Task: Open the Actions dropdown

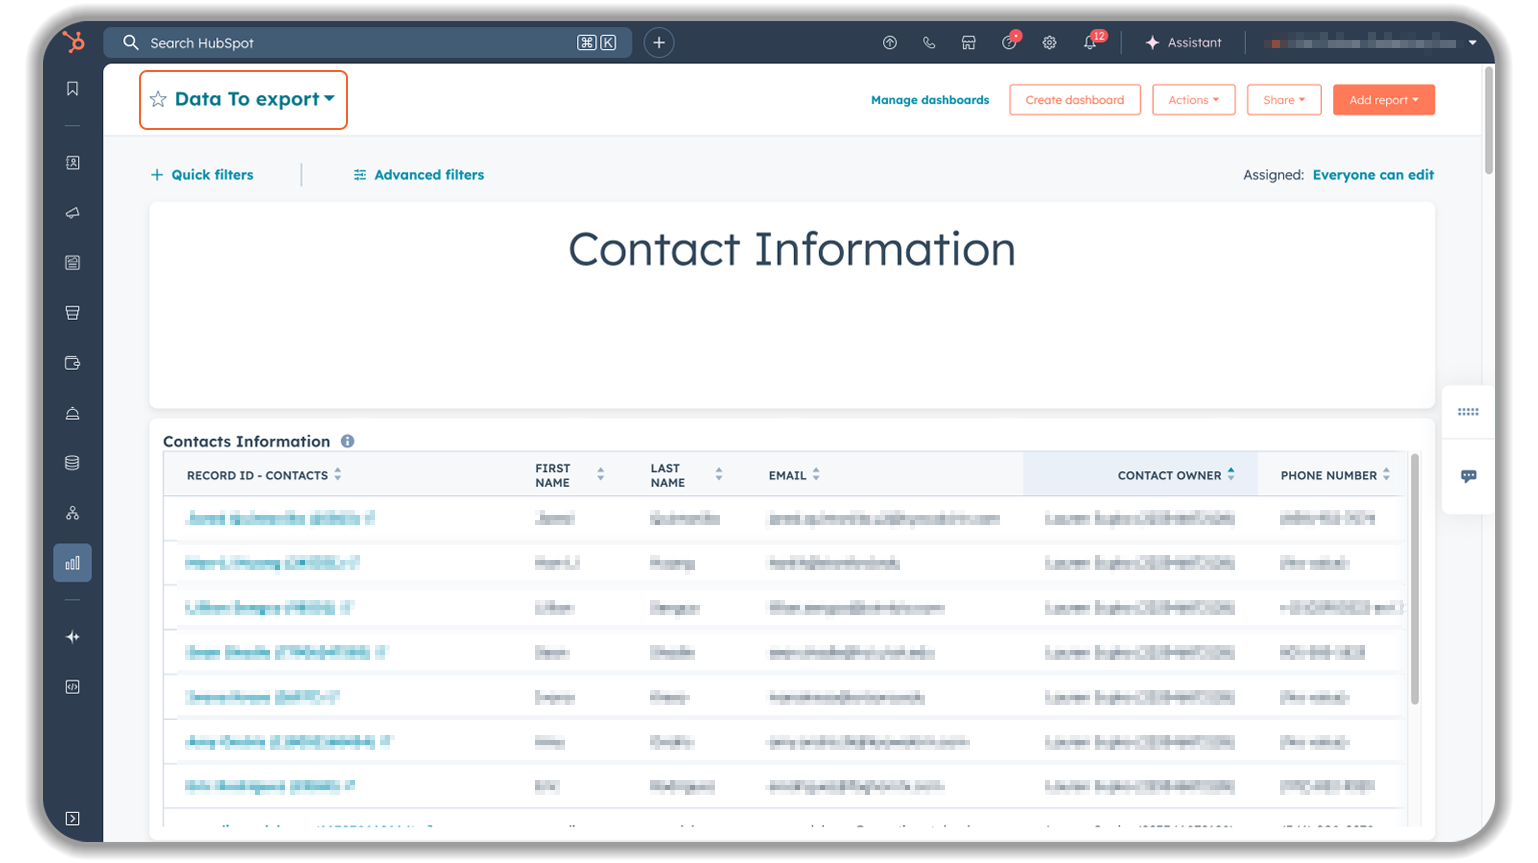Action: click(x=1193, y=100)
